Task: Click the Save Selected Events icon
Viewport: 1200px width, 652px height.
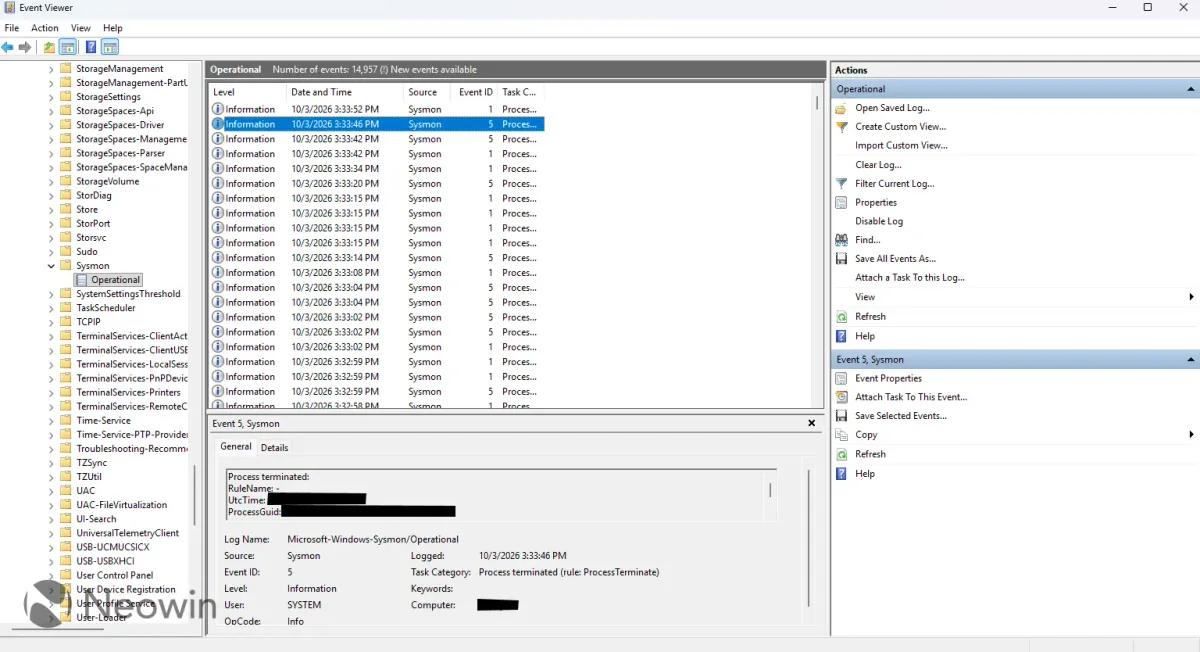Action: 841,416
